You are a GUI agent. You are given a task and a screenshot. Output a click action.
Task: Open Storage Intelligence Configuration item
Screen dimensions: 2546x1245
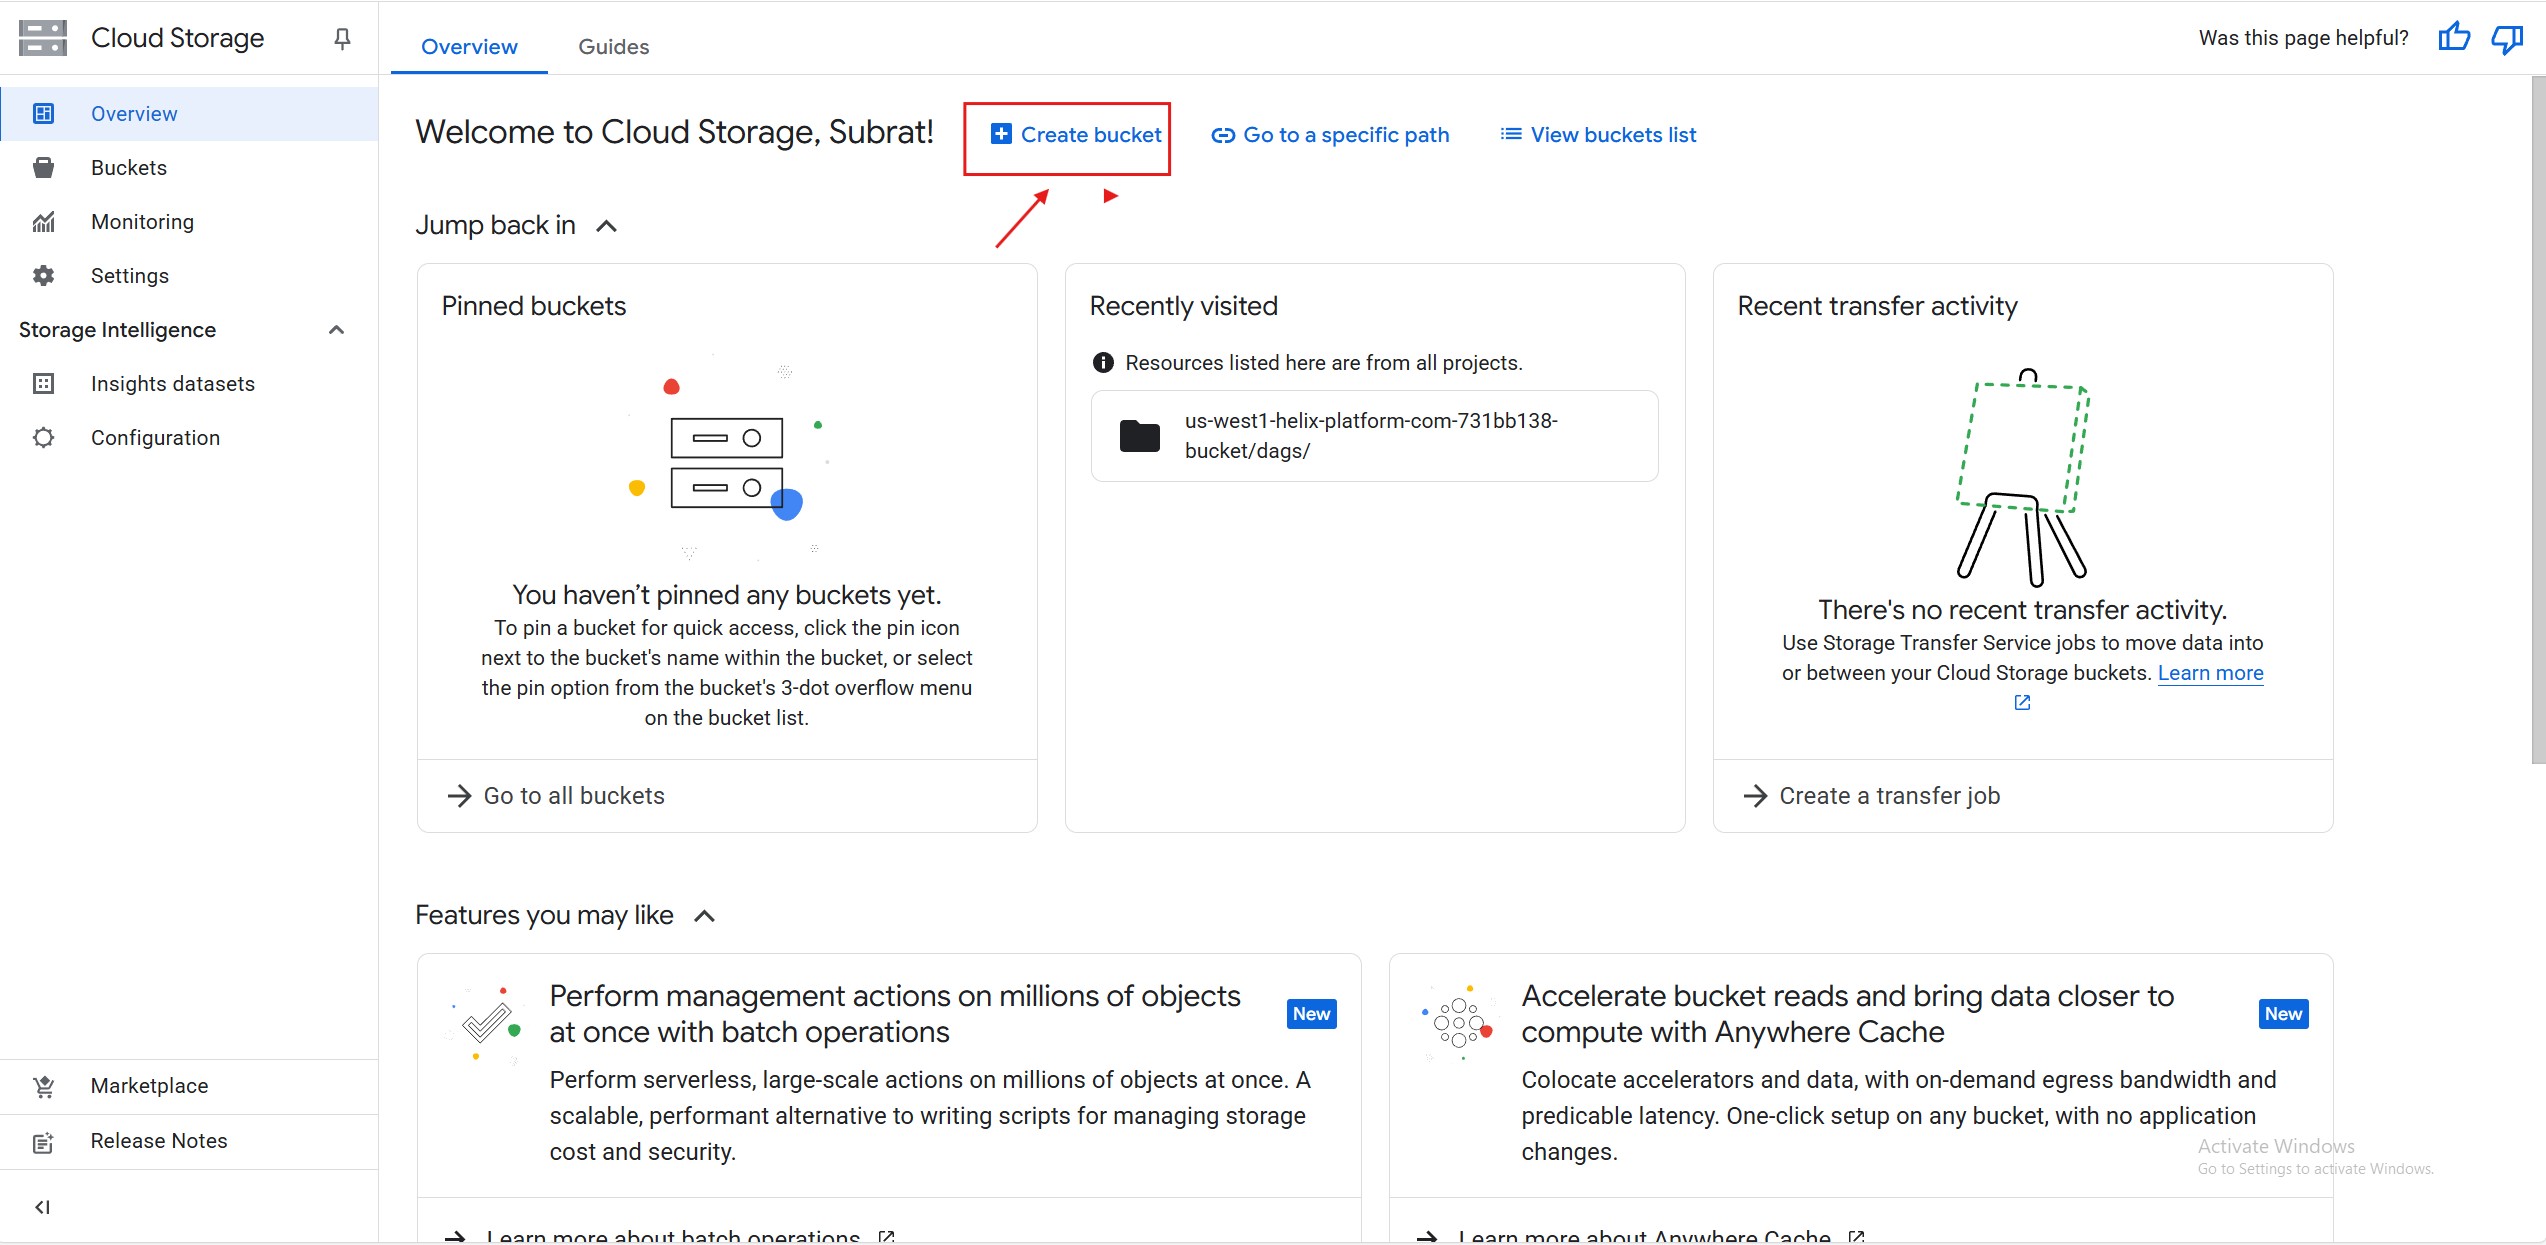pos(155,438)
